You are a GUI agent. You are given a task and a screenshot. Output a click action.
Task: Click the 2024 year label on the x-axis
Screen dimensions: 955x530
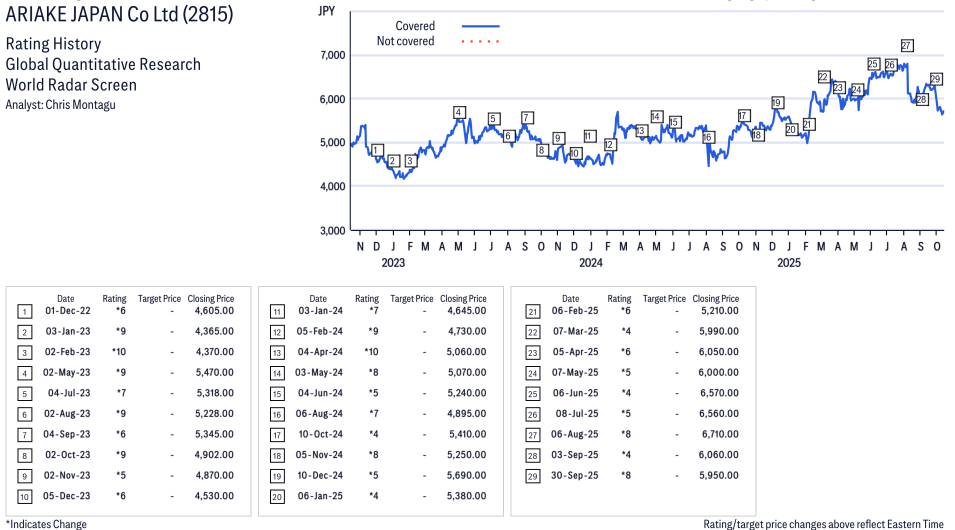(x=590, y=263)
